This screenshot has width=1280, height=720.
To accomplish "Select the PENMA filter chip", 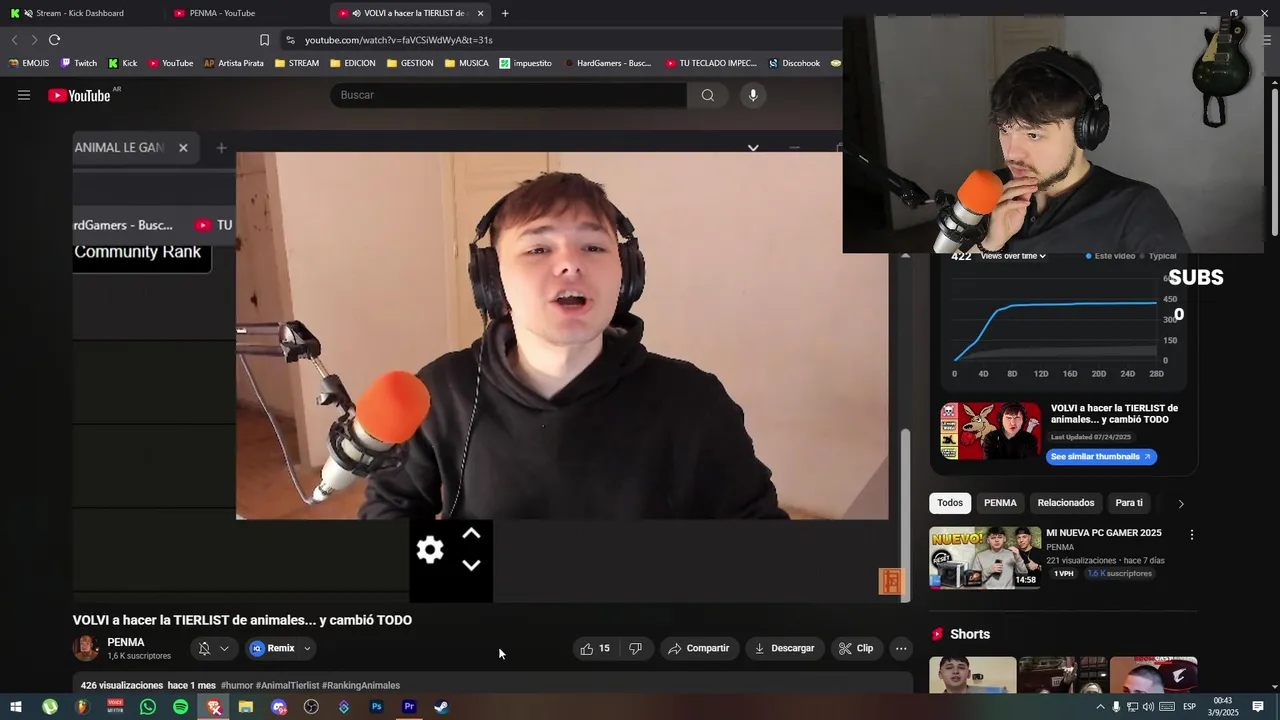I will pos(1000,503).
